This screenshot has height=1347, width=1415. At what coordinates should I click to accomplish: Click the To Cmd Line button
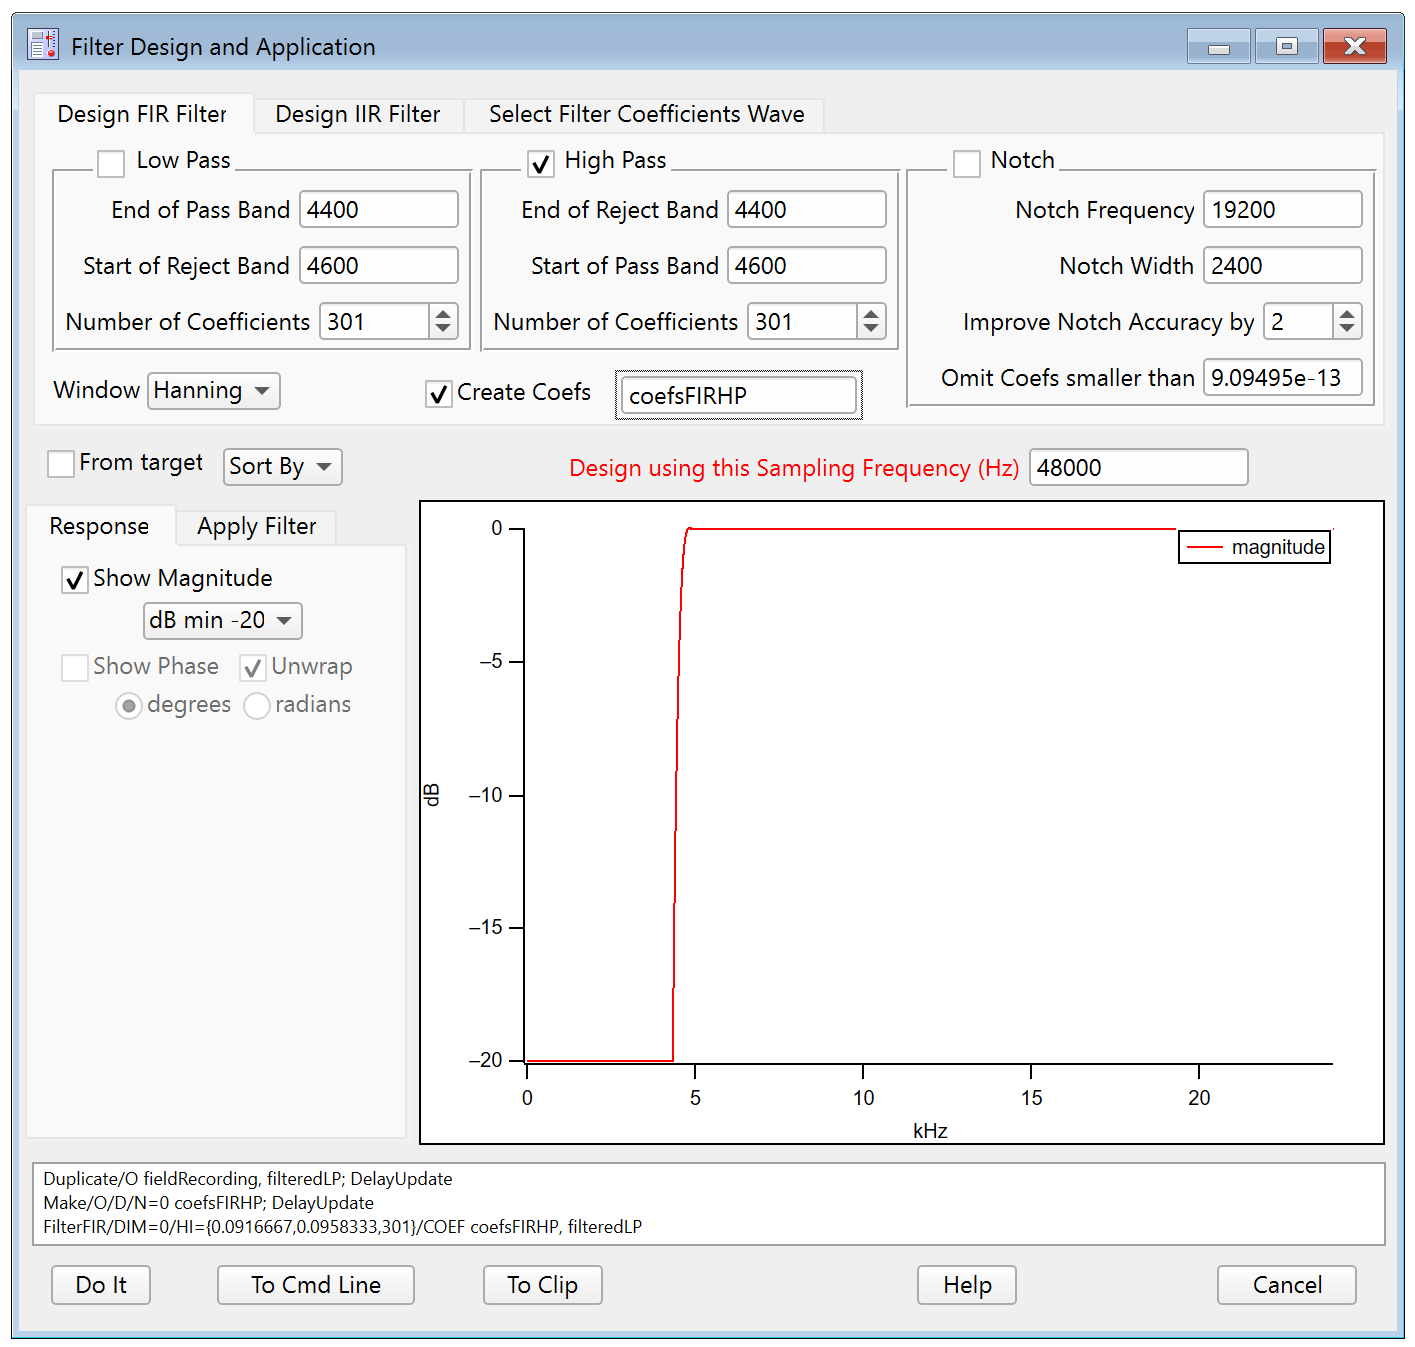pyautogui.click(x=315, y=1285)
